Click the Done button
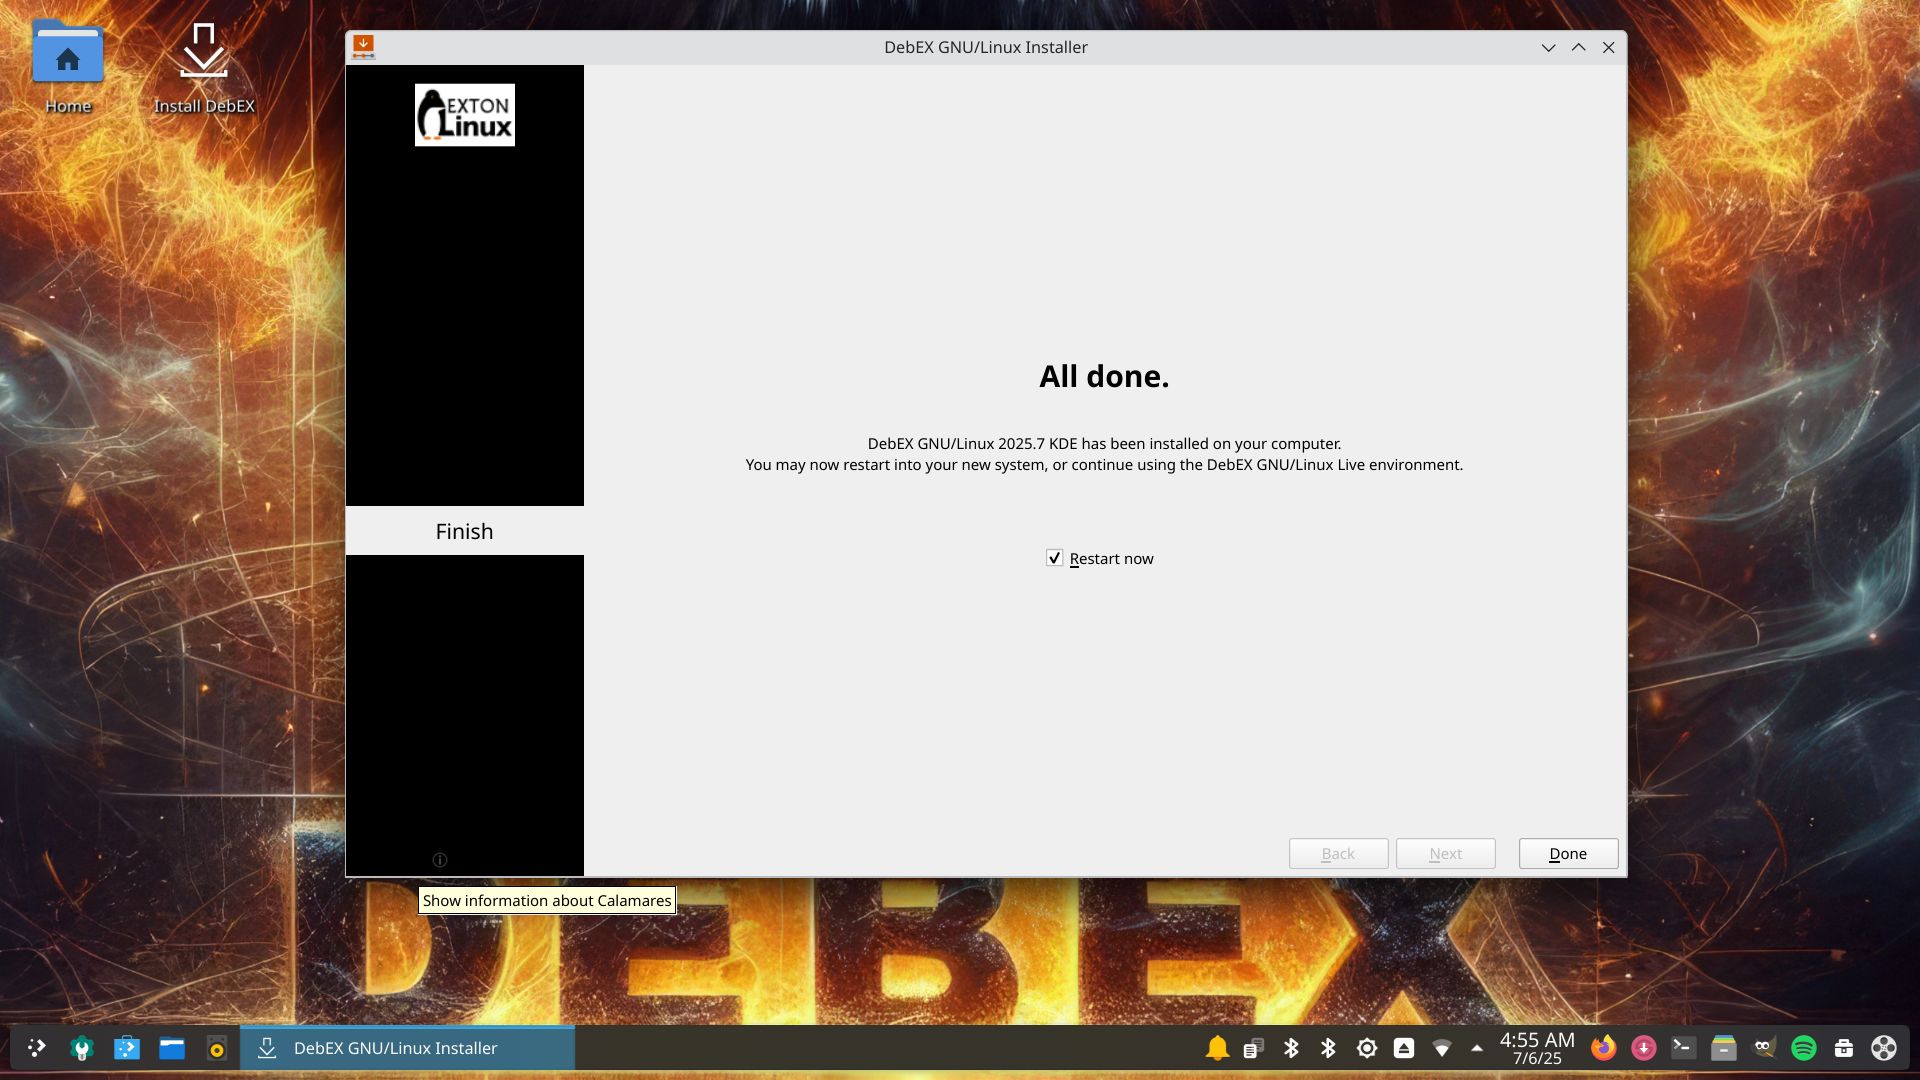The width and height of the screenshot is (1920, 1080). (1567, 854)
